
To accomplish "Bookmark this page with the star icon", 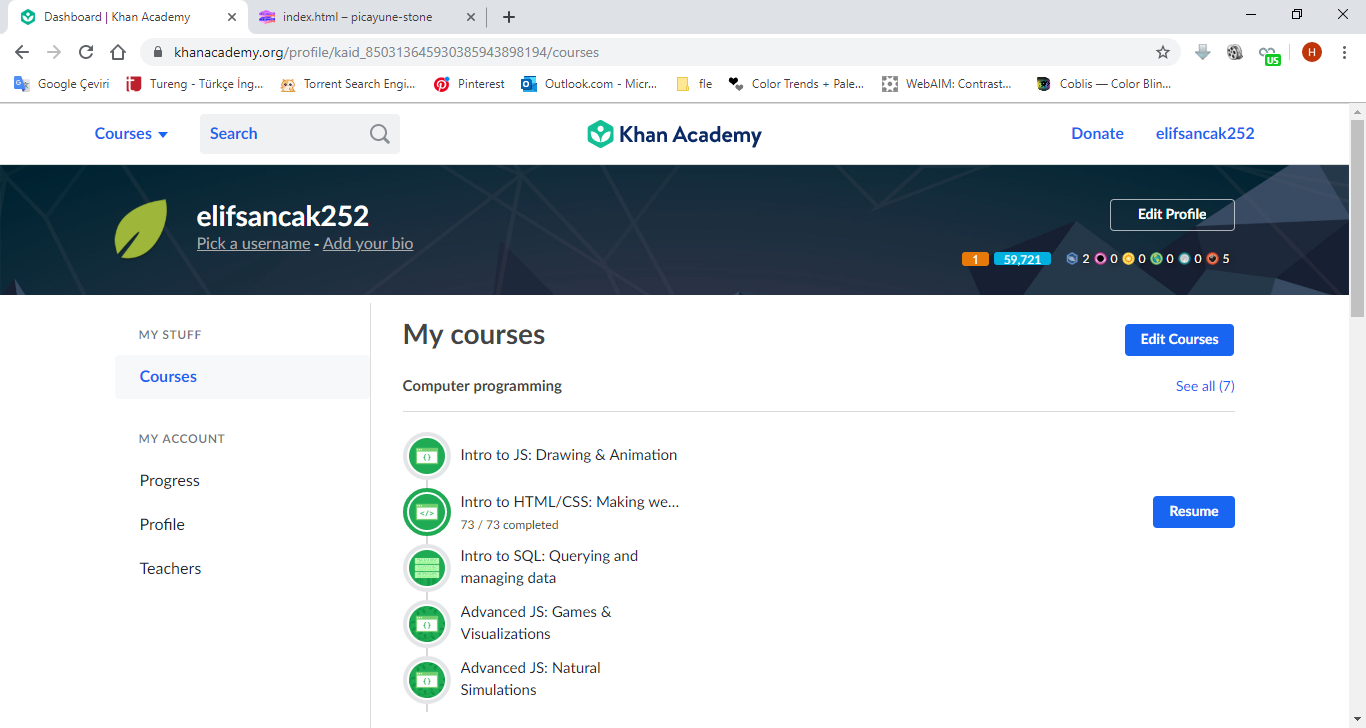I will [1163, 52].
